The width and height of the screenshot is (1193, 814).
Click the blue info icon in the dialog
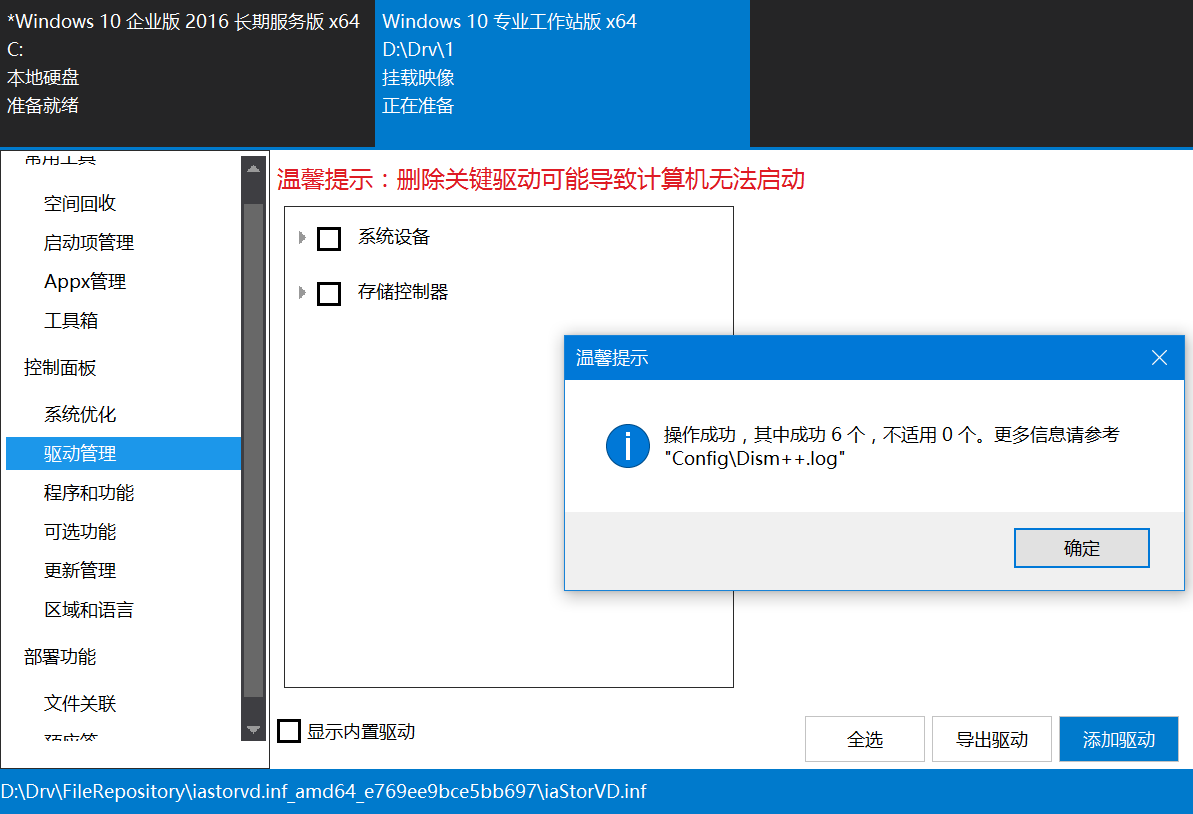point(628,446)
